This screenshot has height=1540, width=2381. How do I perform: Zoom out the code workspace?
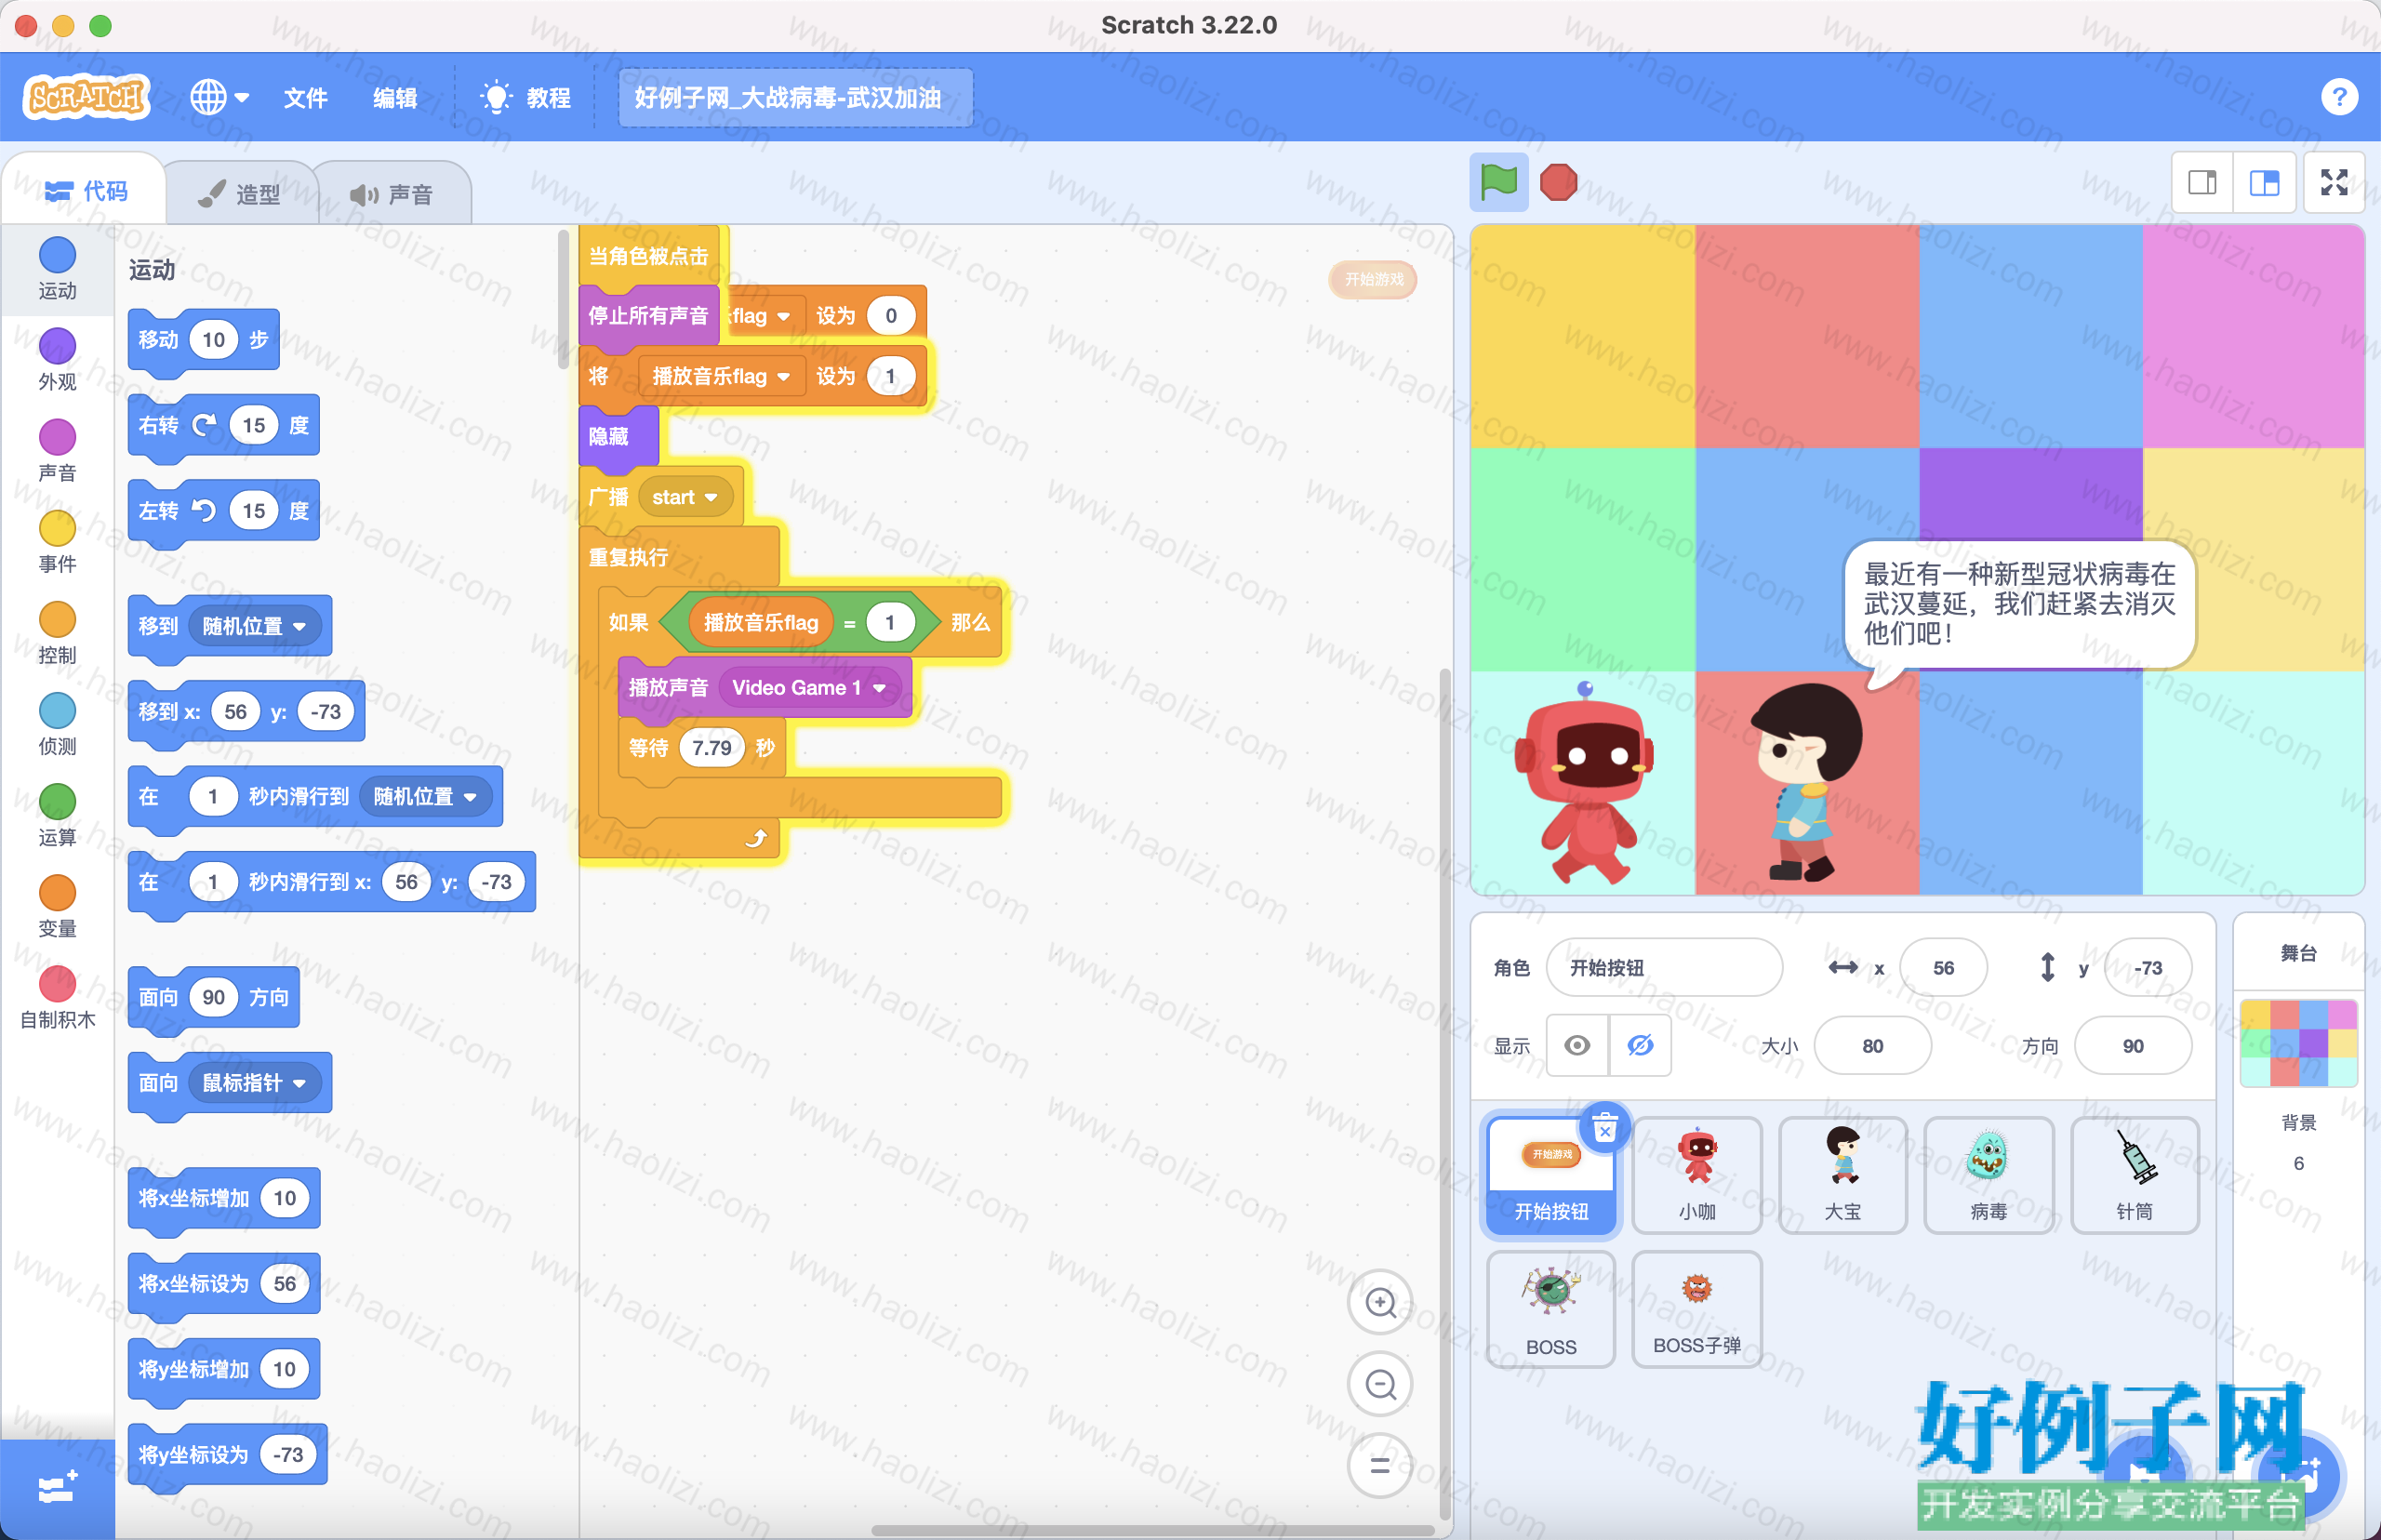tap(1380, 1384)
